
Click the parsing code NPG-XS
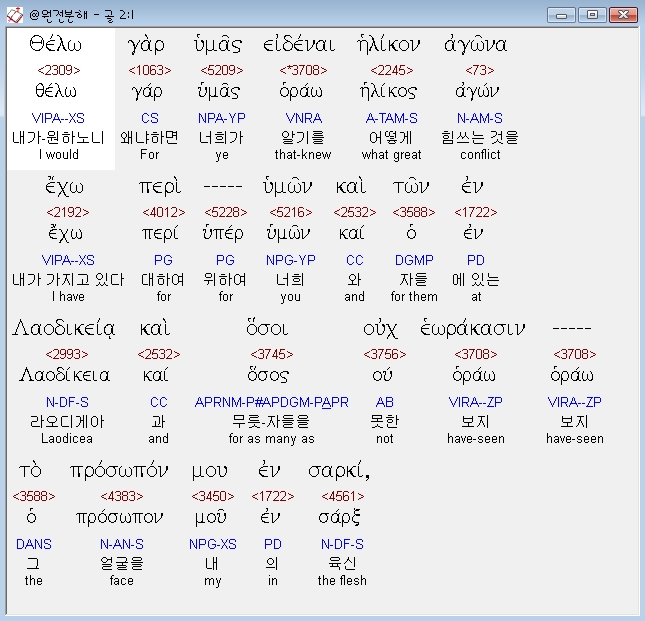[213, 545]
